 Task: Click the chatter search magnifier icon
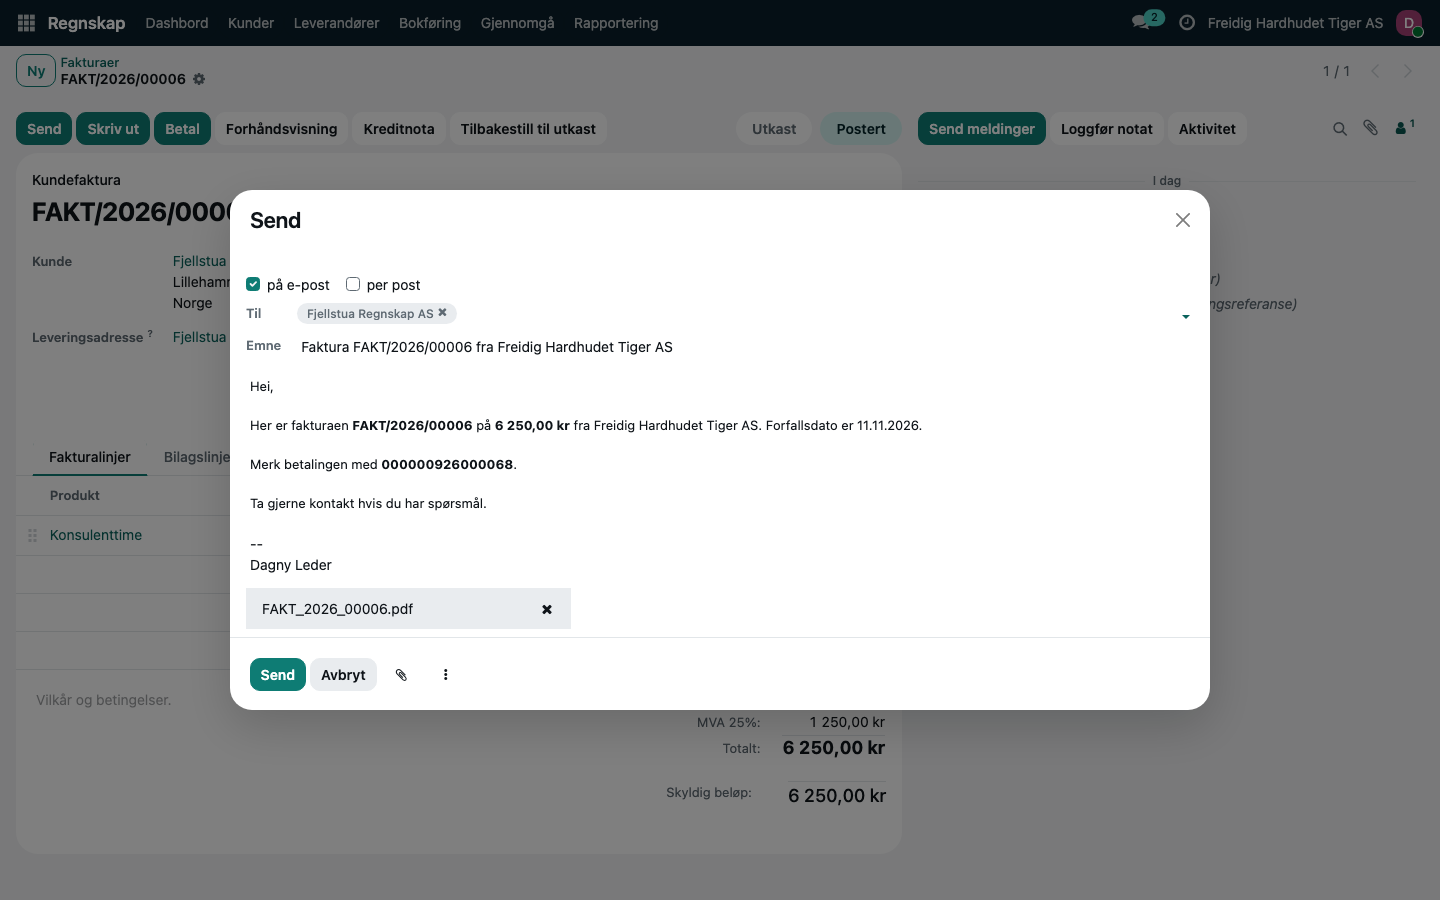coord(1340,129)
